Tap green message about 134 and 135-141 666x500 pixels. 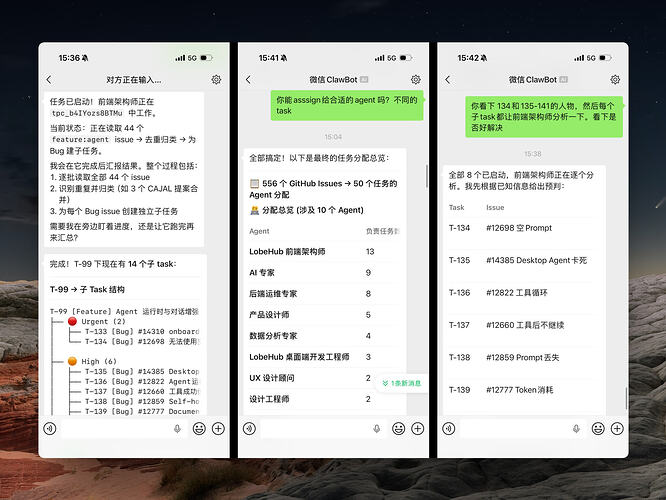pos(544,116)
